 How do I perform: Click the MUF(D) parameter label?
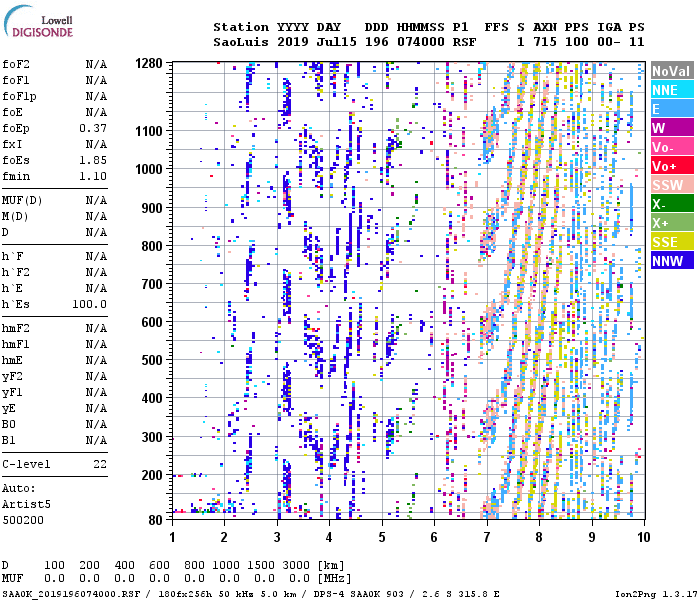coord(22,200)
